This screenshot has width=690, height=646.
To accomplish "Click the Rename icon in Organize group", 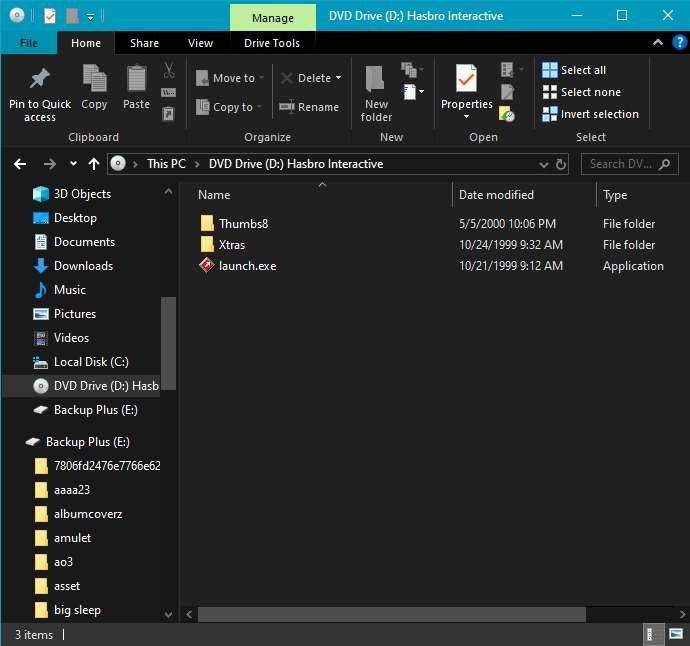I will click(287, 106).
